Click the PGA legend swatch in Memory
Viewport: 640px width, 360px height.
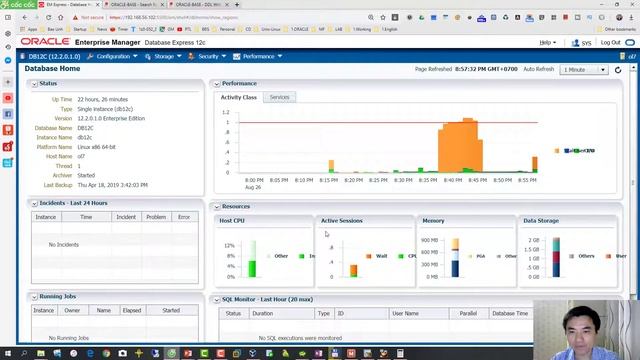click(470, 256)
